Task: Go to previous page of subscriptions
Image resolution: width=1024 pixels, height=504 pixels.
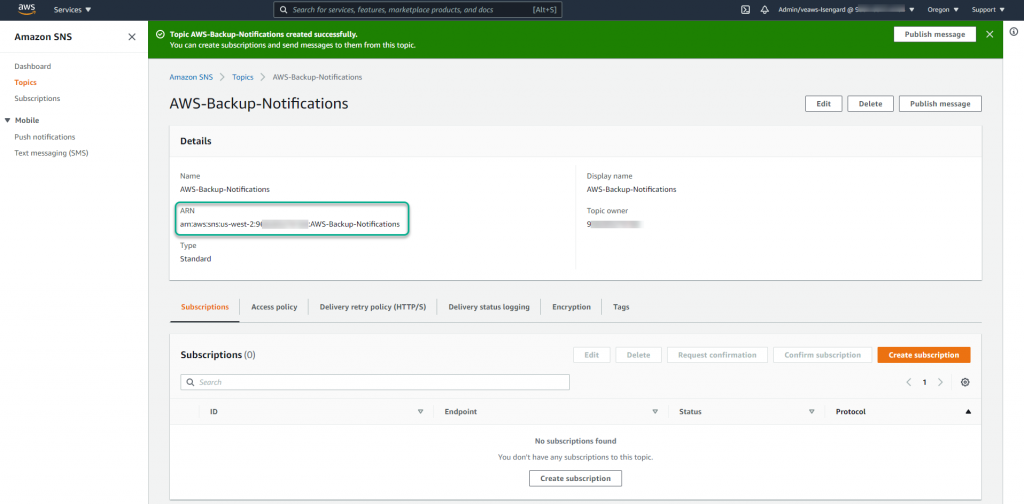Action: (909, 382)
